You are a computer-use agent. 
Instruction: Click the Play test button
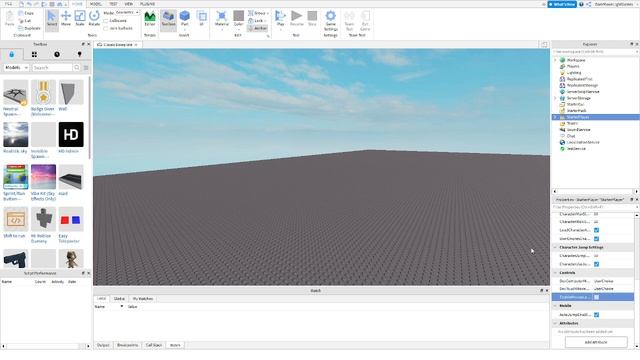tap(280, 19)
